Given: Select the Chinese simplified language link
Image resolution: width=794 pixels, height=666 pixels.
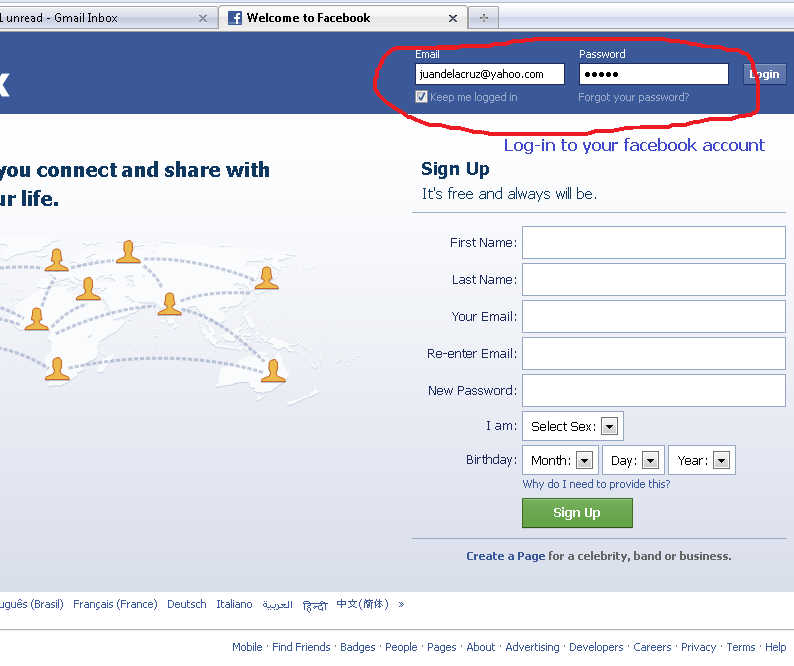Looking at the screenshot, I should 363,604.
